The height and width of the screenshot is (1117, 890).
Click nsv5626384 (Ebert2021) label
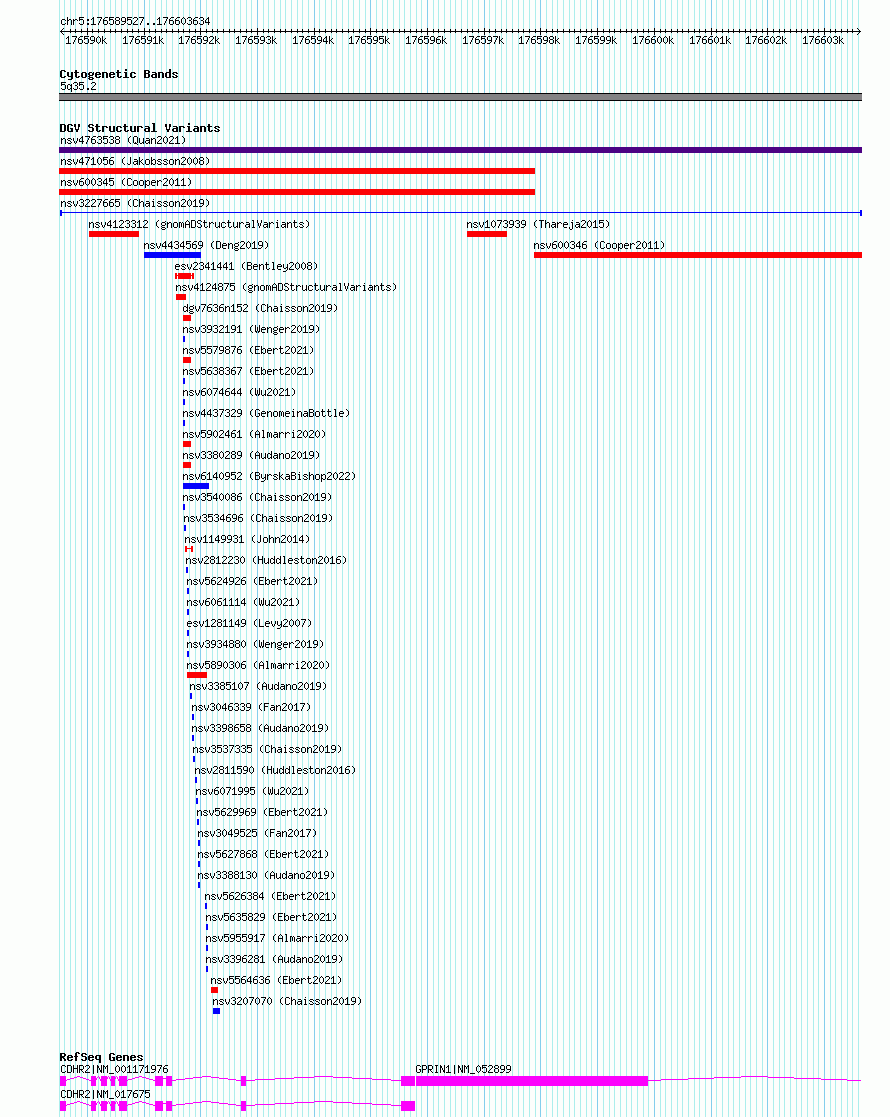click(x=270, y=897)
